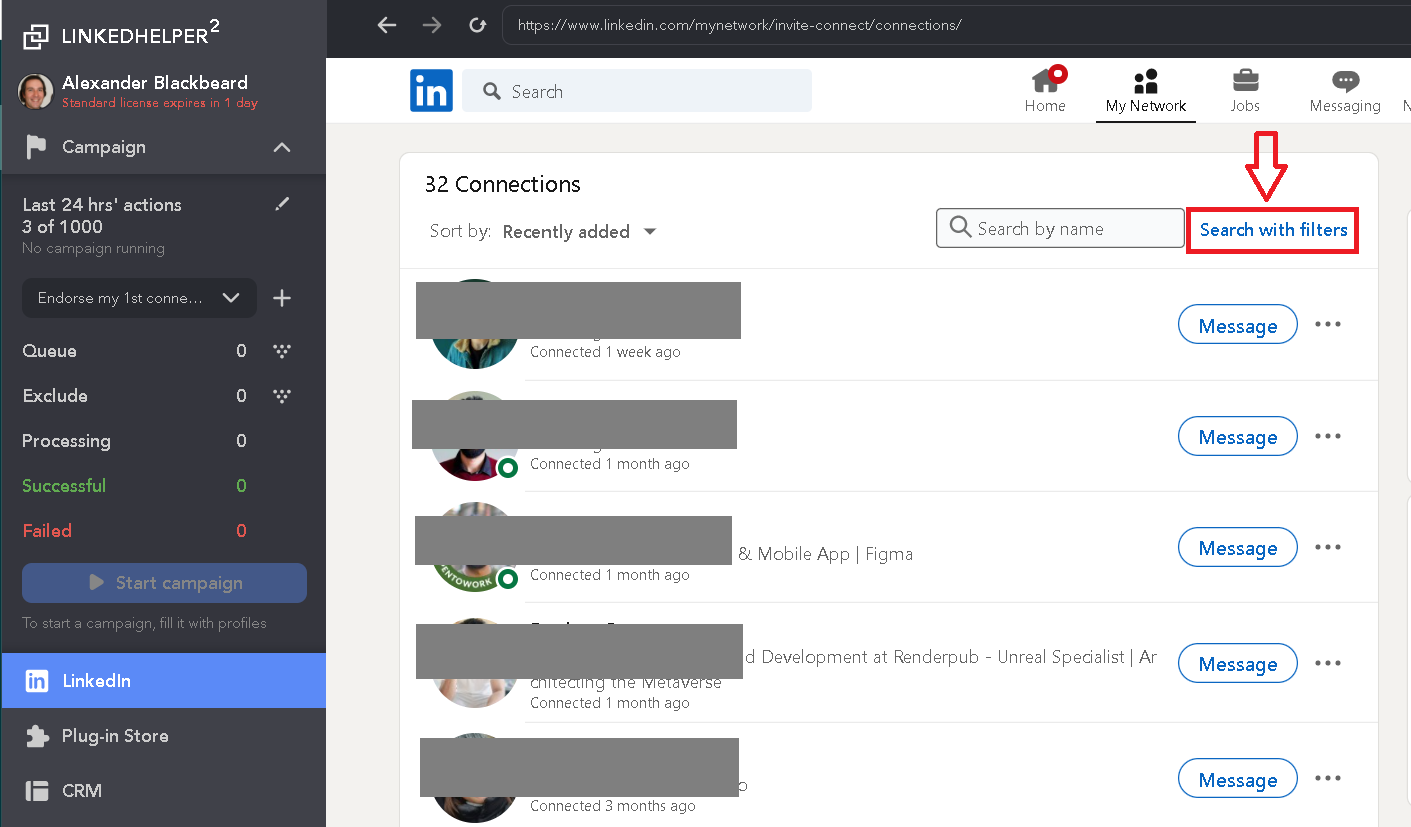
Task: Click the Search by name field
Action: [x=1060, y=228]
